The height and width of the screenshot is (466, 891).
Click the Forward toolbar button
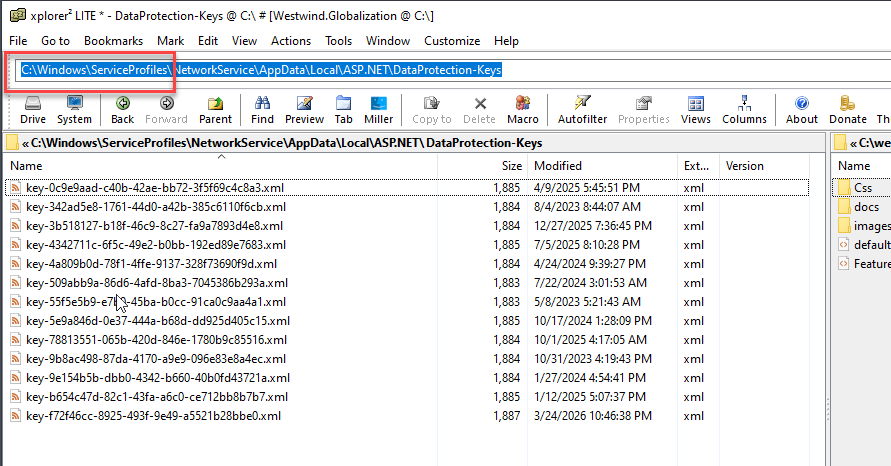click(x=166, y=110)
